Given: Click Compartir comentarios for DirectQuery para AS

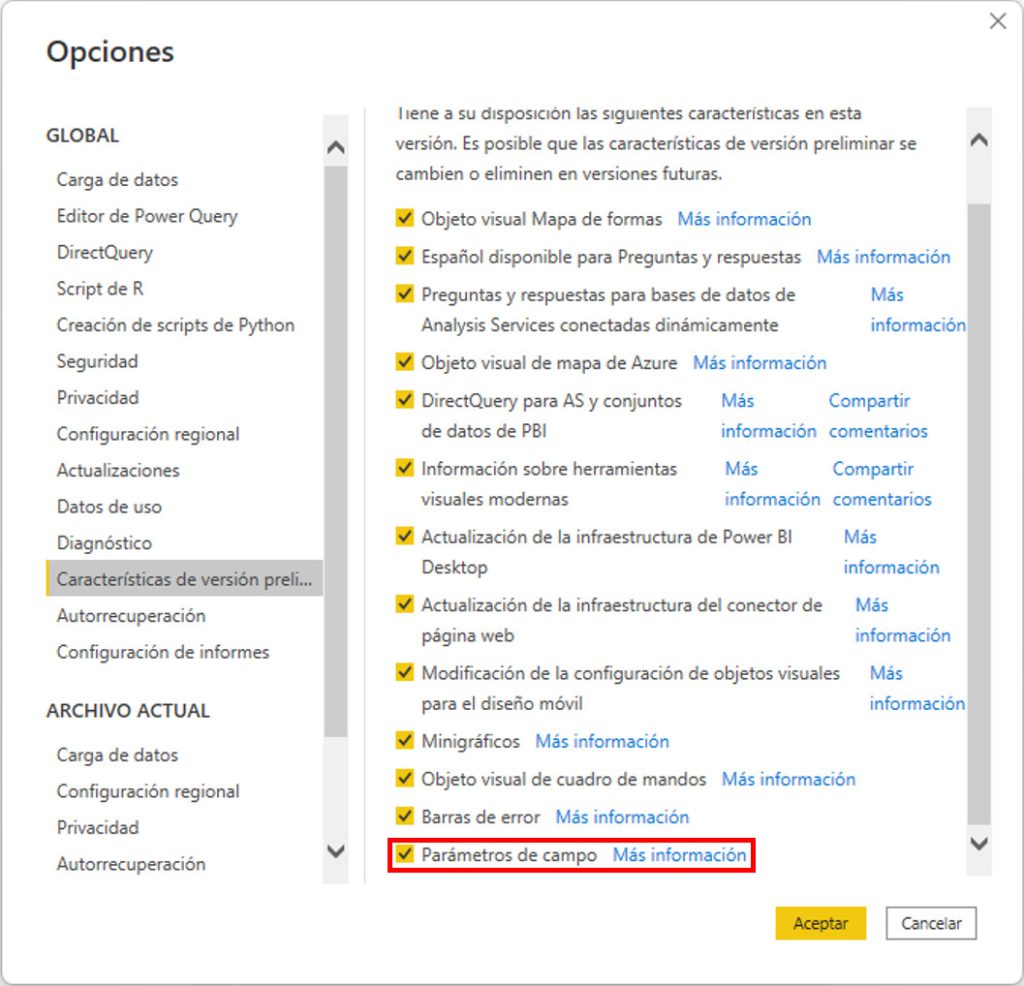Looking at the screenshot, I should (x=878, y=415).
